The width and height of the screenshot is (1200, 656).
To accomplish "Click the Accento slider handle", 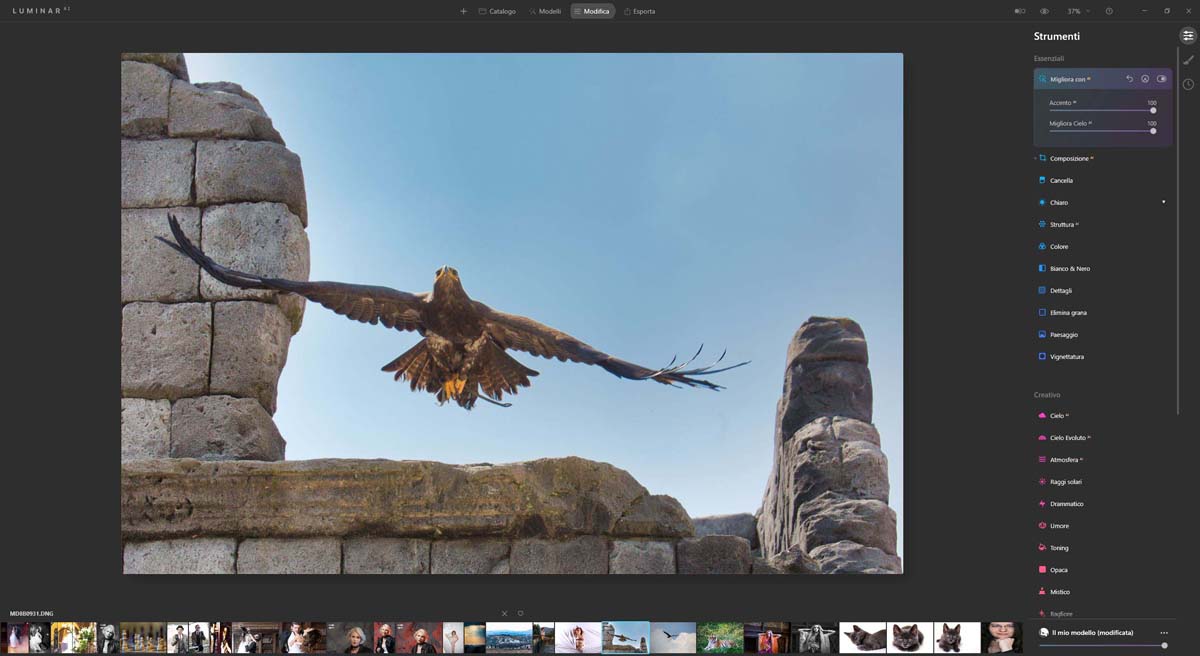I will (x=1153, y=111).
